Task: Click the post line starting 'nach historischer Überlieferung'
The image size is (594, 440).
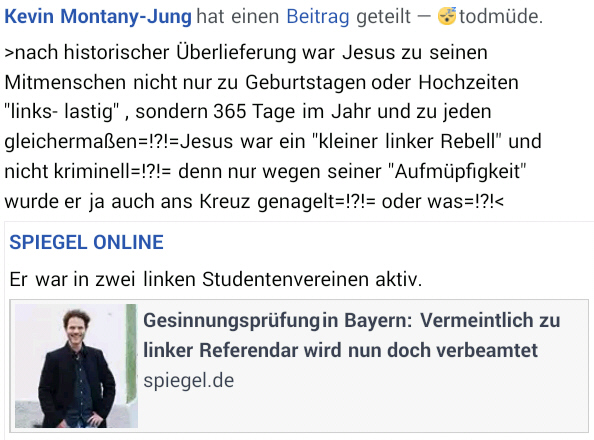Action: (246, 53)
